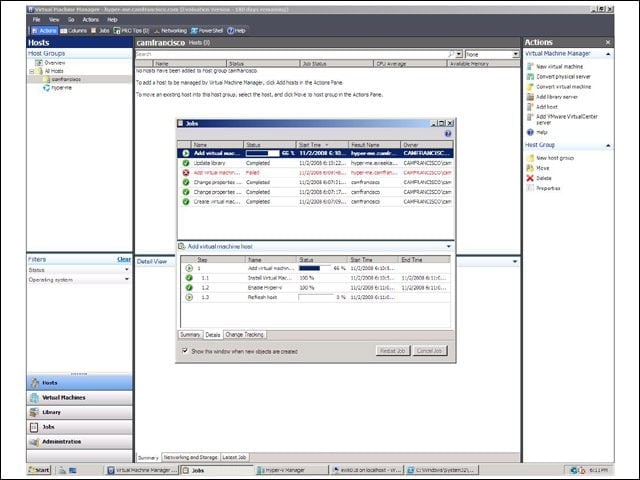
Task: Click green completed icon on Update library row
Action: click(x=186, y=163)
